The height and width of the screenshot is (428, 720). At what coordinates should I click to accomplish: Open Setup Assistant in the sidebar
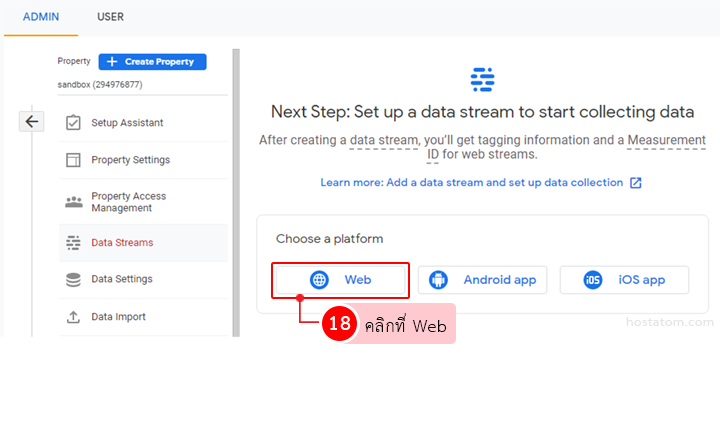tap(127, 123)
